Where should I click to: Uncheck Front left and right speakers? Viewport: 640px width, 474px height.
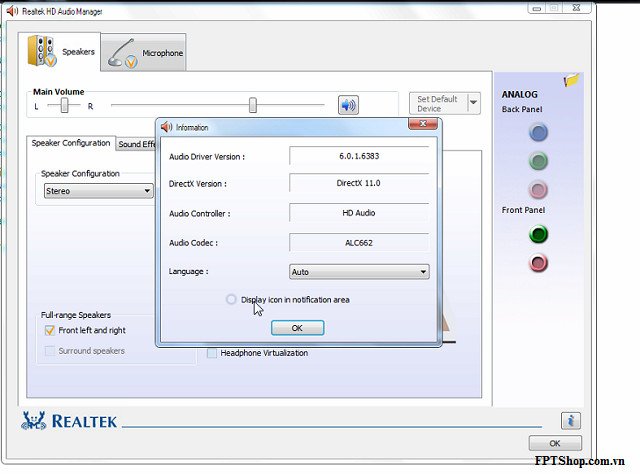[x=50, y=330]
